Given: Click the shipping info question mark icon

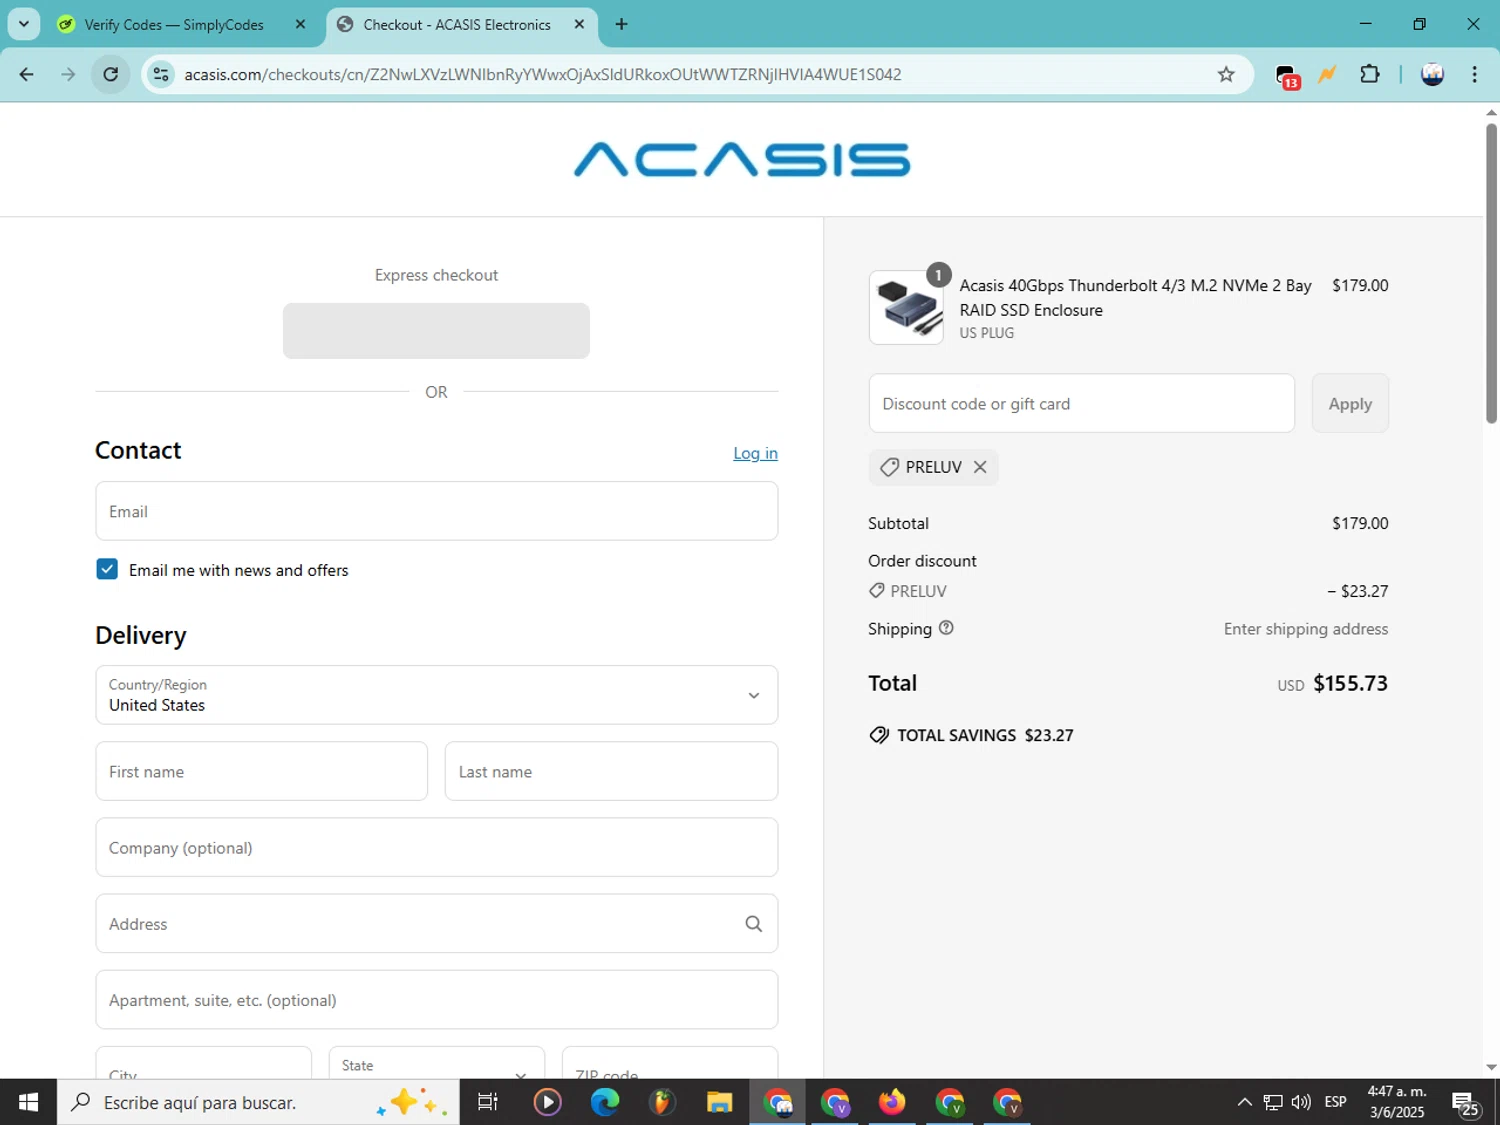Looking at the screenshot, I should pos(946,628).
